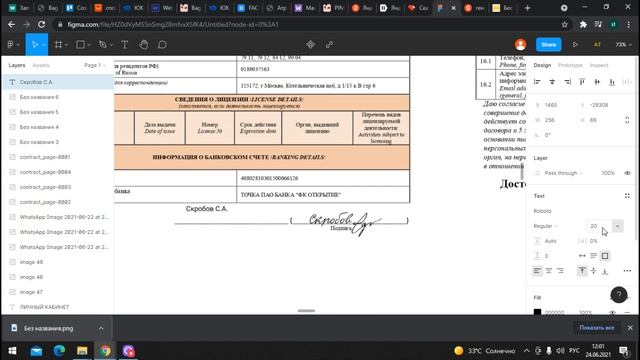Select the Pen tool

pos(102,44)
